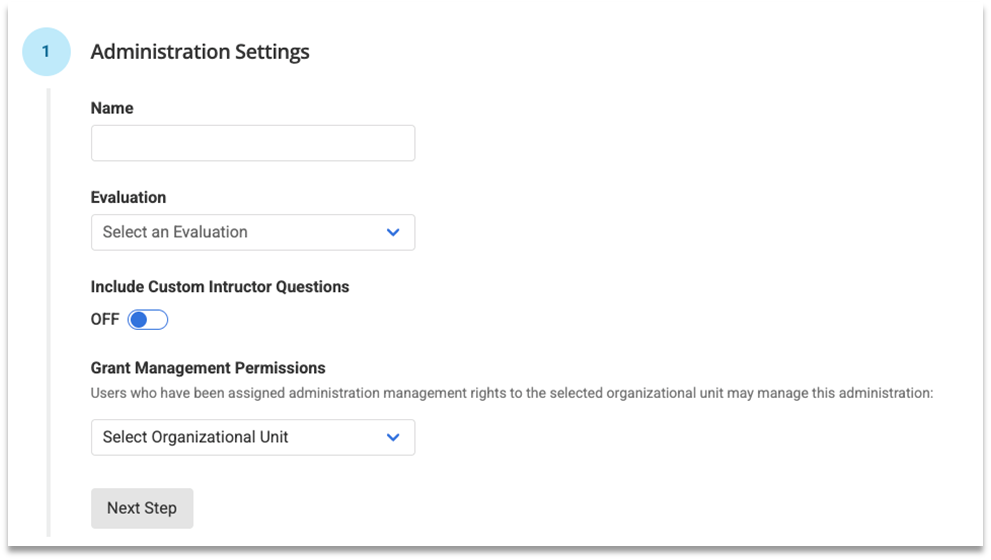Focus the Name text input field
Viewport: 991px width, 560px height.
252,143
